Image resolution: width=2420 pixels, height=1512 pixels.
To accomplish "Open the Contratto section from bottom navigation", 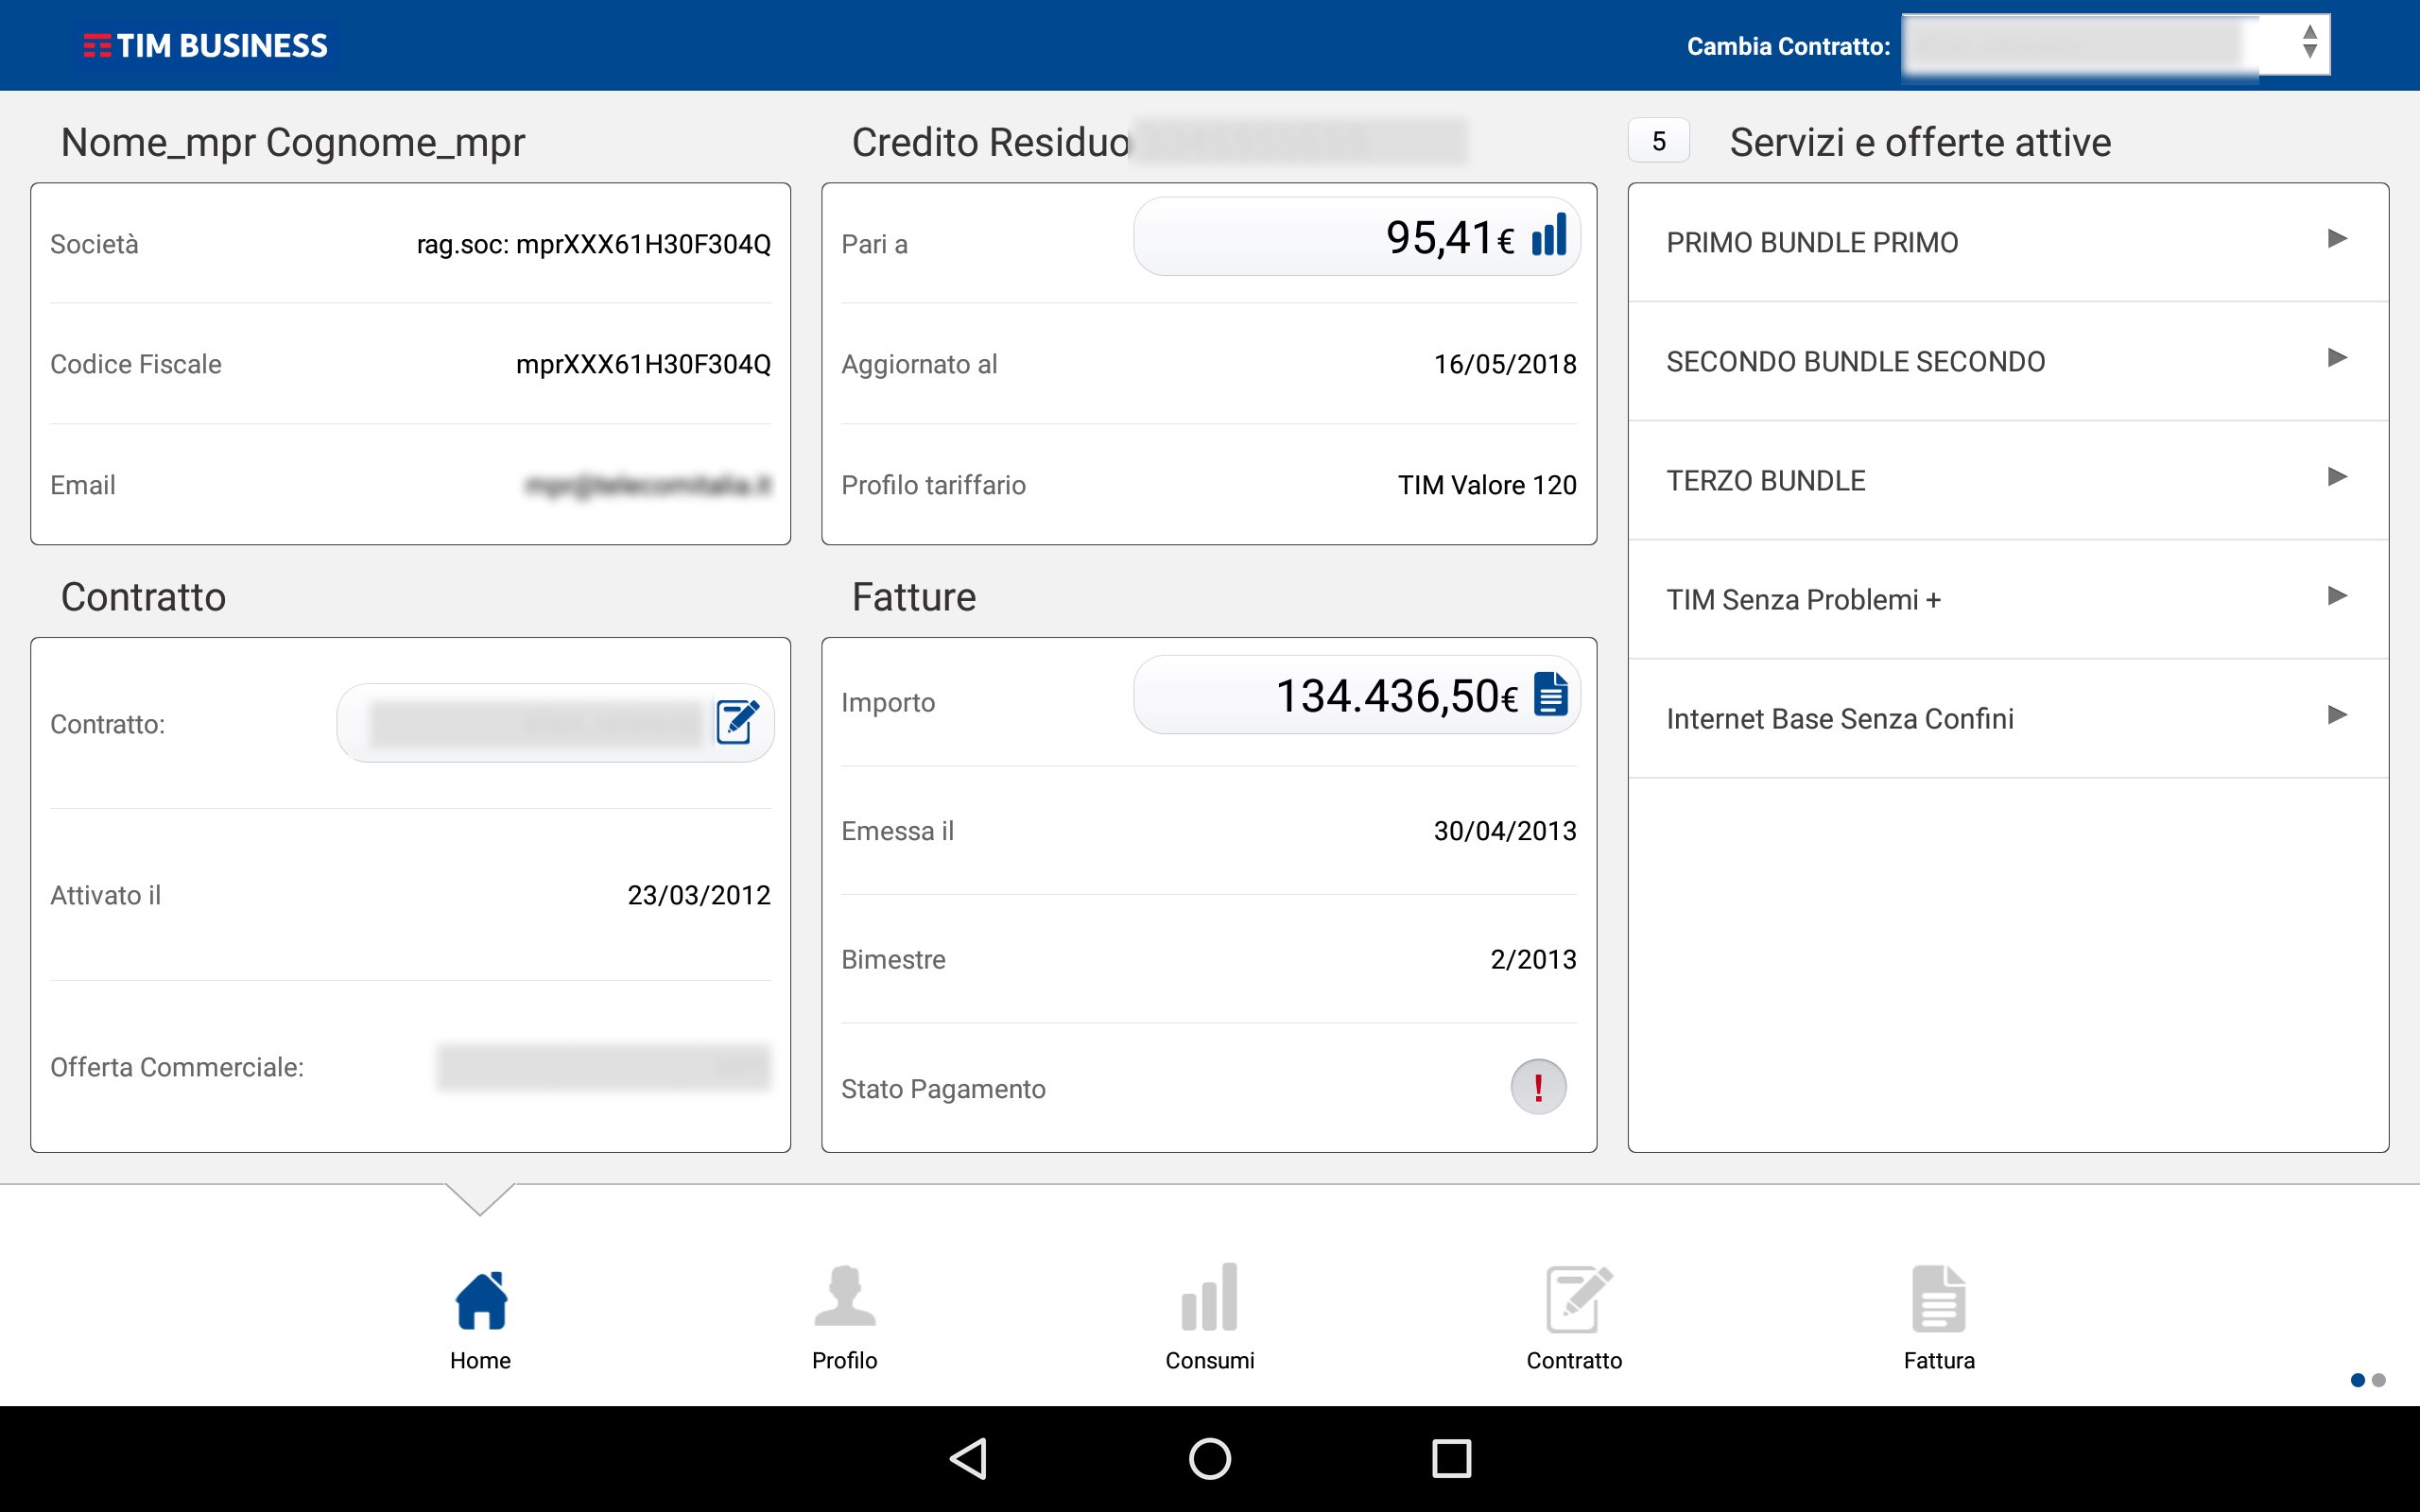I will tap(1573, 1300).
